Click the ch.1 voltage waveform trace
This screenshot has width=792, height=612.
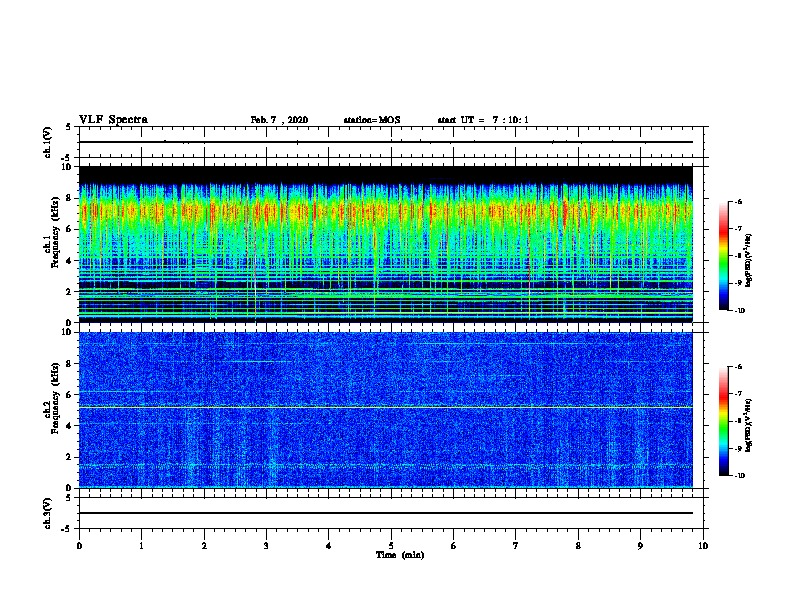tap(386, 142)
